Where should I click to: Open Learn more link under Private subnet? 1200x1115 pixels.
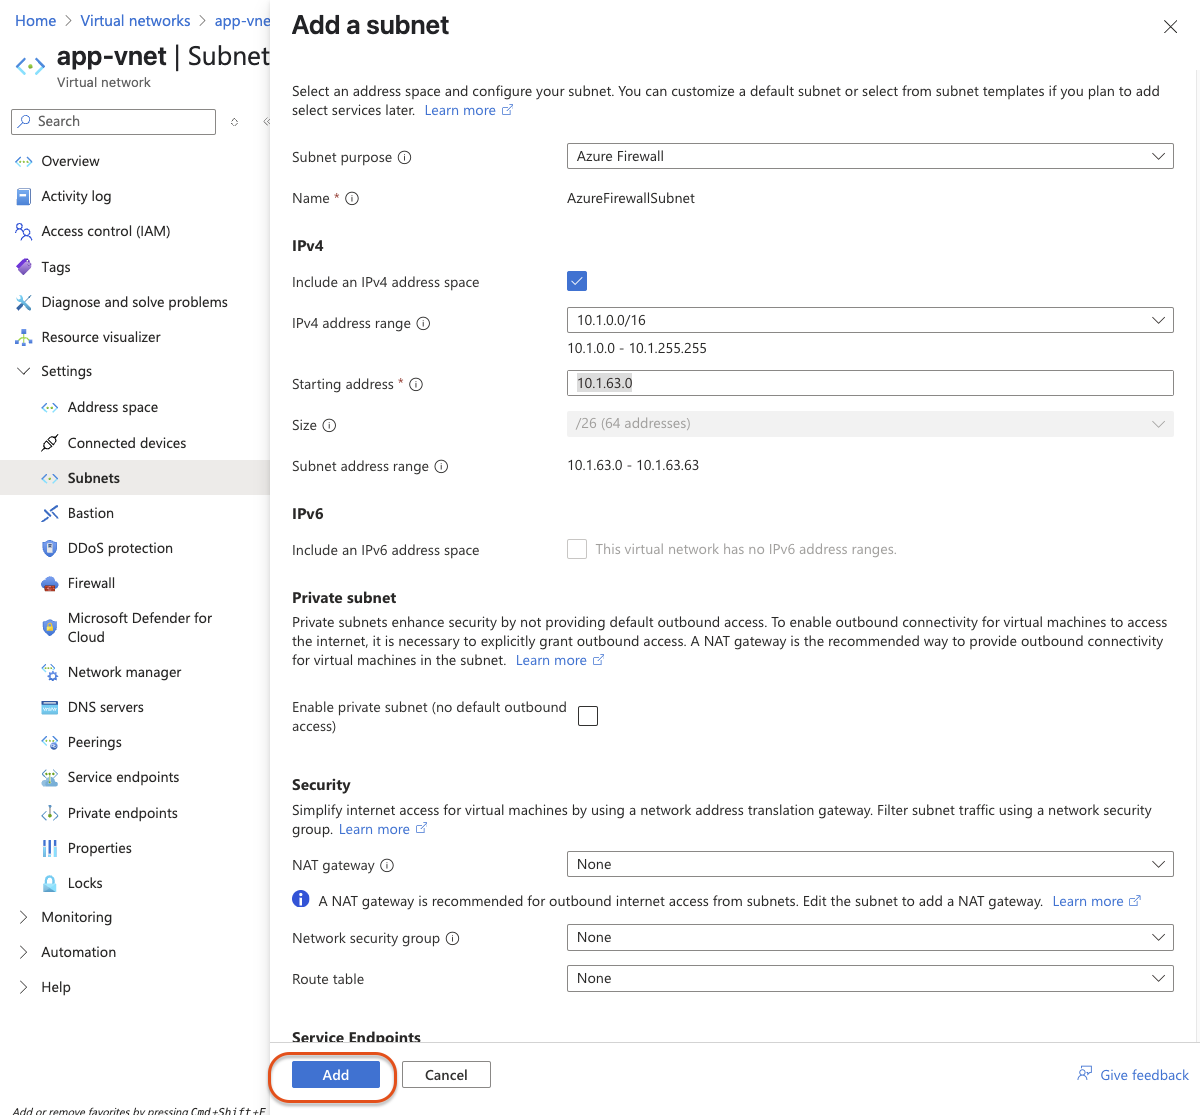560,660
